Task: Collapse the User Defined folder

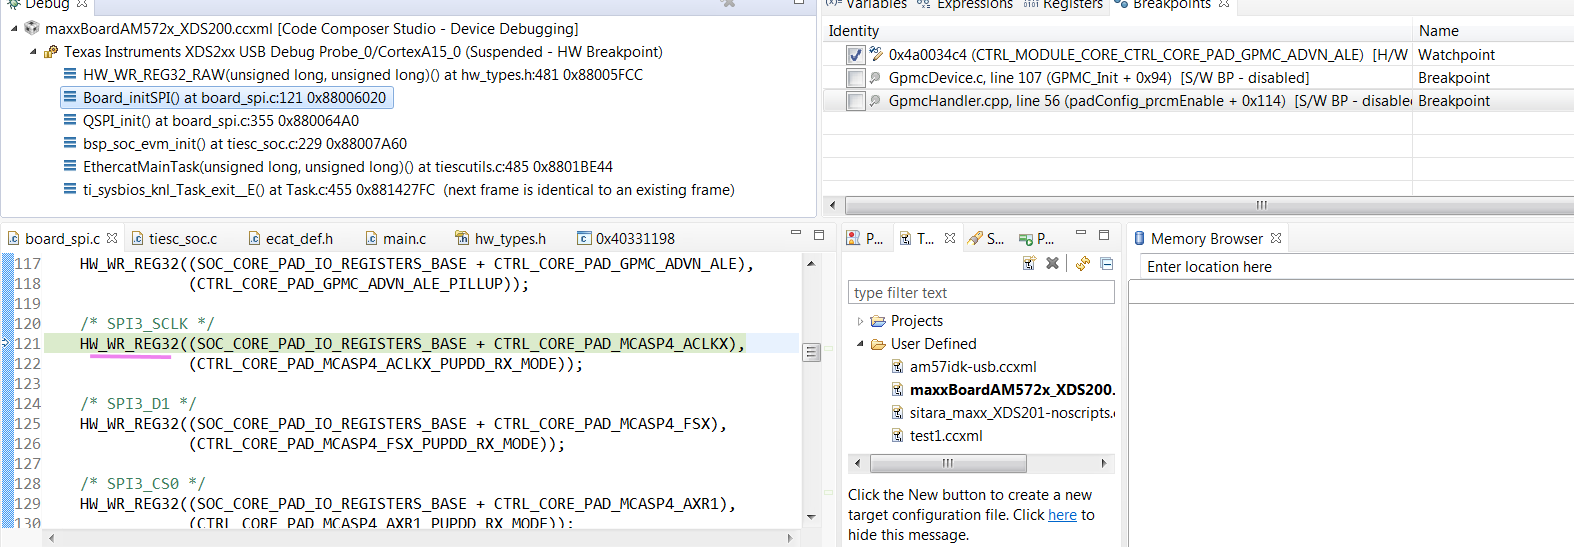Action: pyautogui.click(x=860, y=344)
